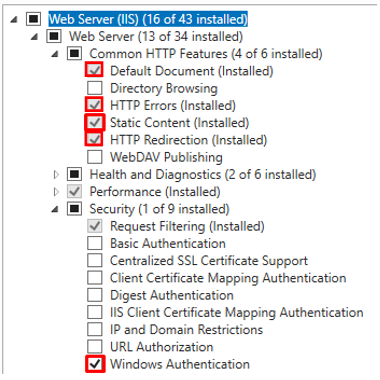Select 'Digest Authentication' text
Viewport: 380px width, 380px height.
(x=172, y=295)
